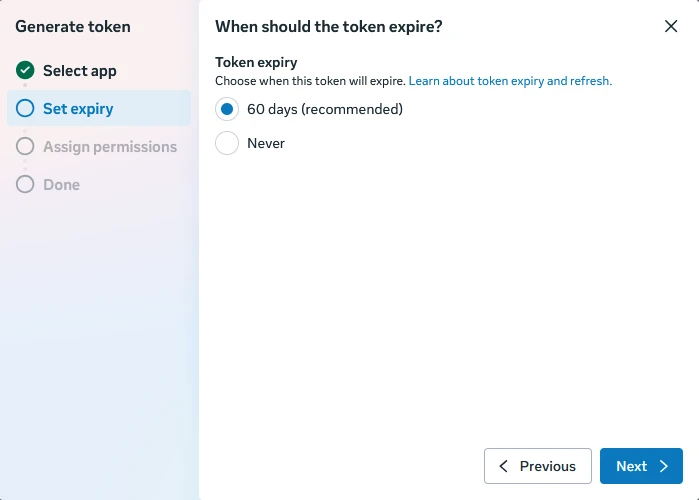This screenshot has height=500, width=699.
Task: Click the green checkmark icon beside Select app
Action: click(x=25, y=70)
